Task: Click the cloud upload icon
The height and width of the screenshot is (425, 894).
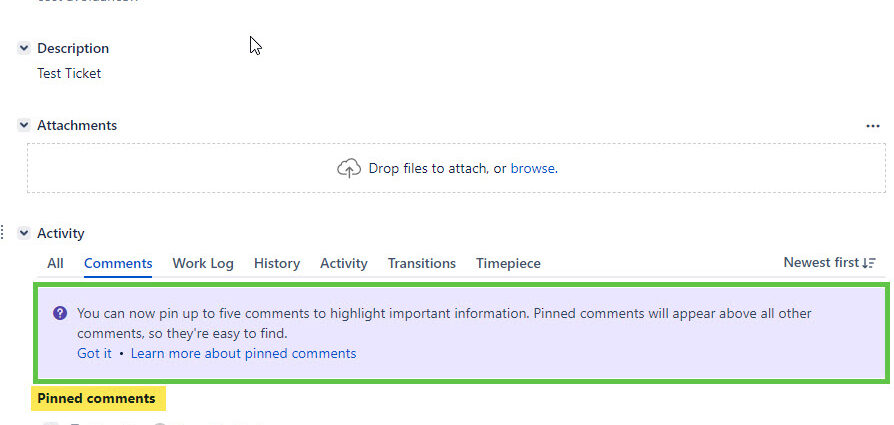Action: point(349,168)
